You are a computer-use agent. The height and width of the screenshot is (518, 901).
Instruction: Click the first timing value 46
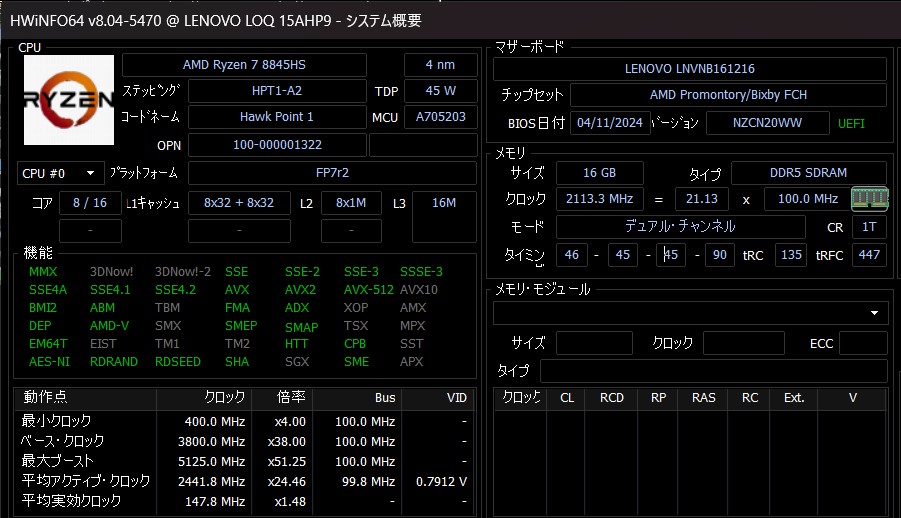(572, 255)
